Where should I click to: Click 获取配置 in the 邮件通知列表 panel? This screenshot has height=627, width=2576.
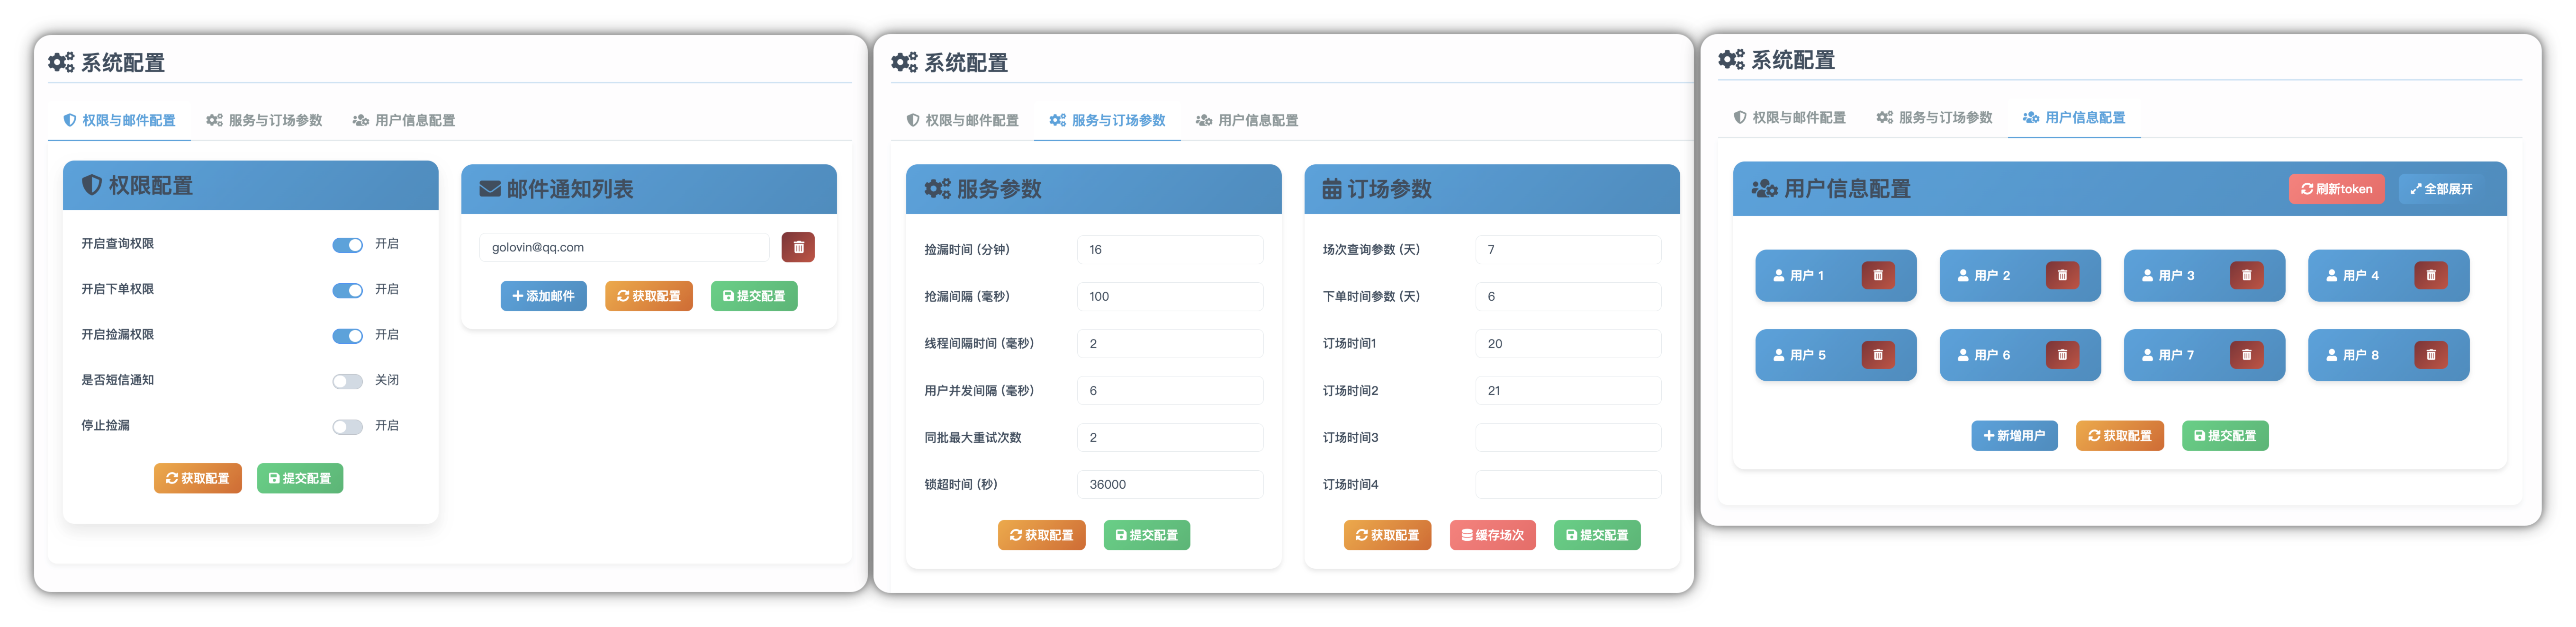(x=649, y=296)
